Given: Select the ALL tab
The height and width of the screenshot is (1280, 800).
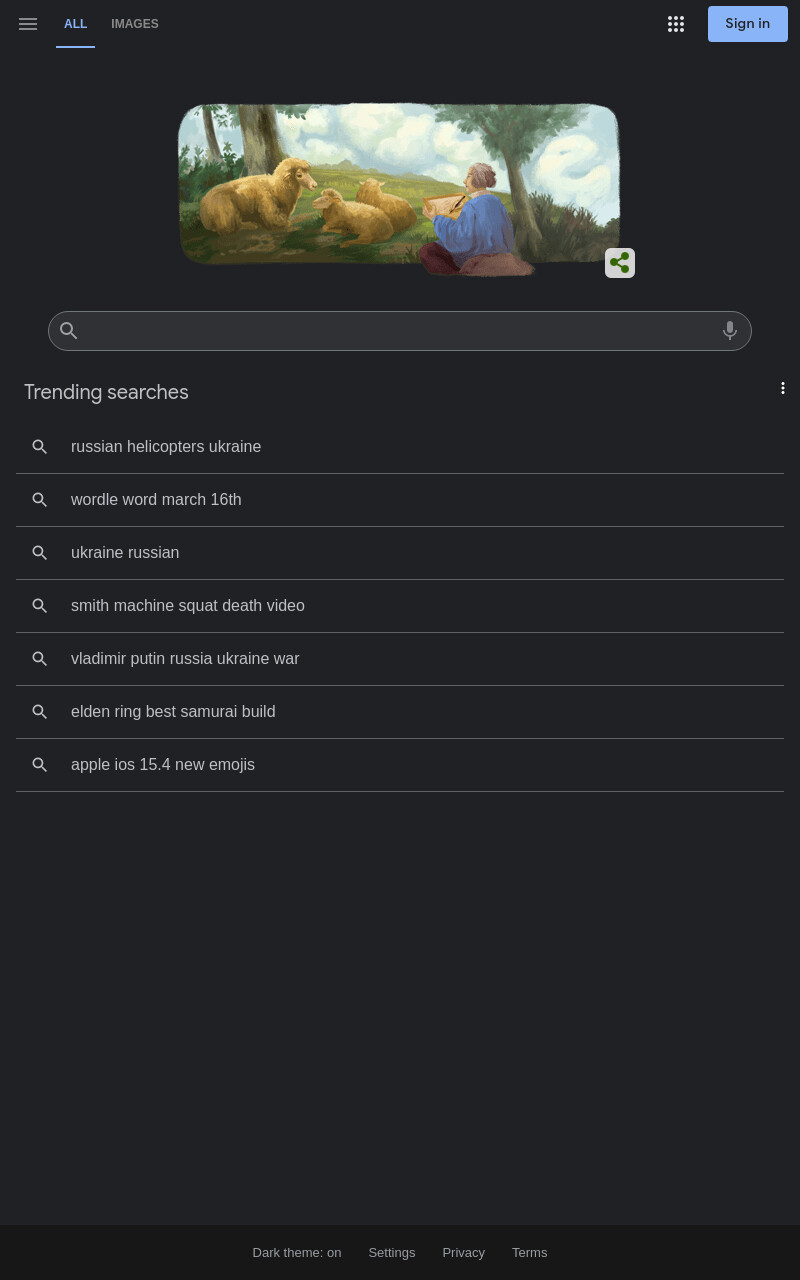Looking at the screenshot, I should (x=76, y=24).
